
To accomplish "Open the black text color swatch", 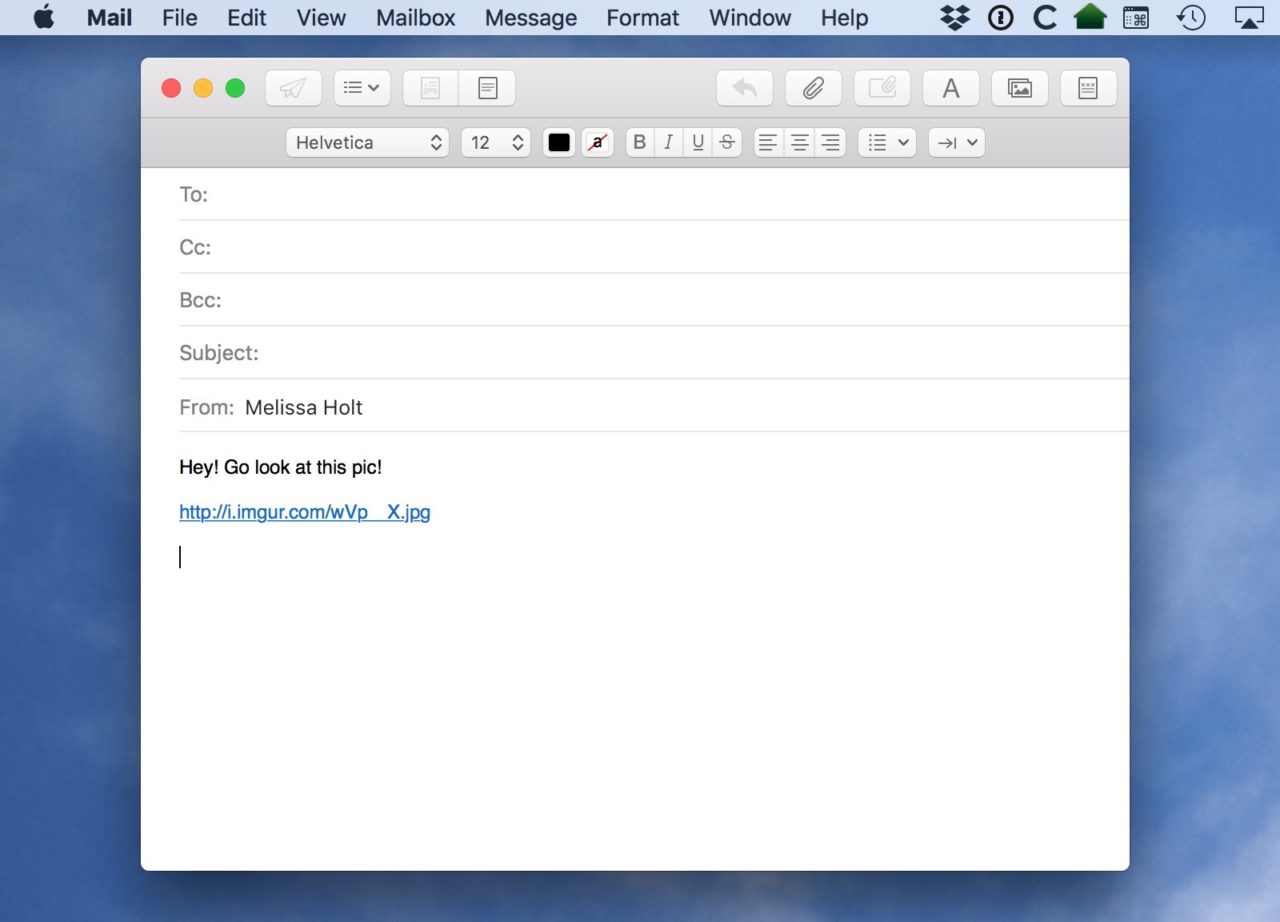I will [x=559, y=143].
